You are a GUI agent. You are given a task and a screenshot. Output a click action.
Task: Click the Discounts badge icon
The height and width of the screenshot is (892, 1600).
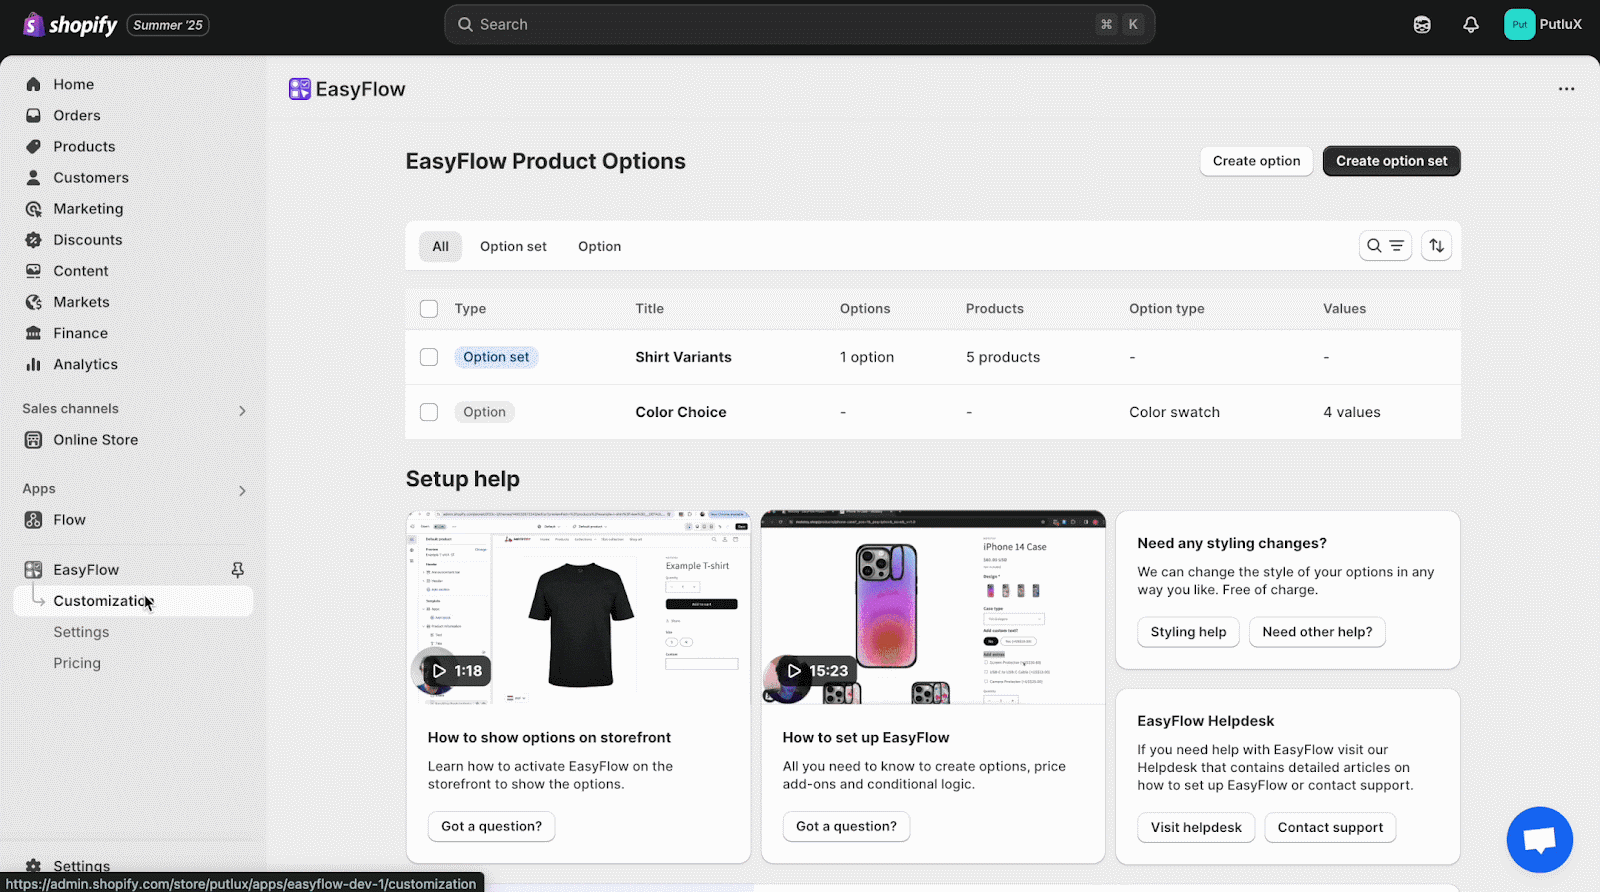pyautogui.click(x=33, y=240)
